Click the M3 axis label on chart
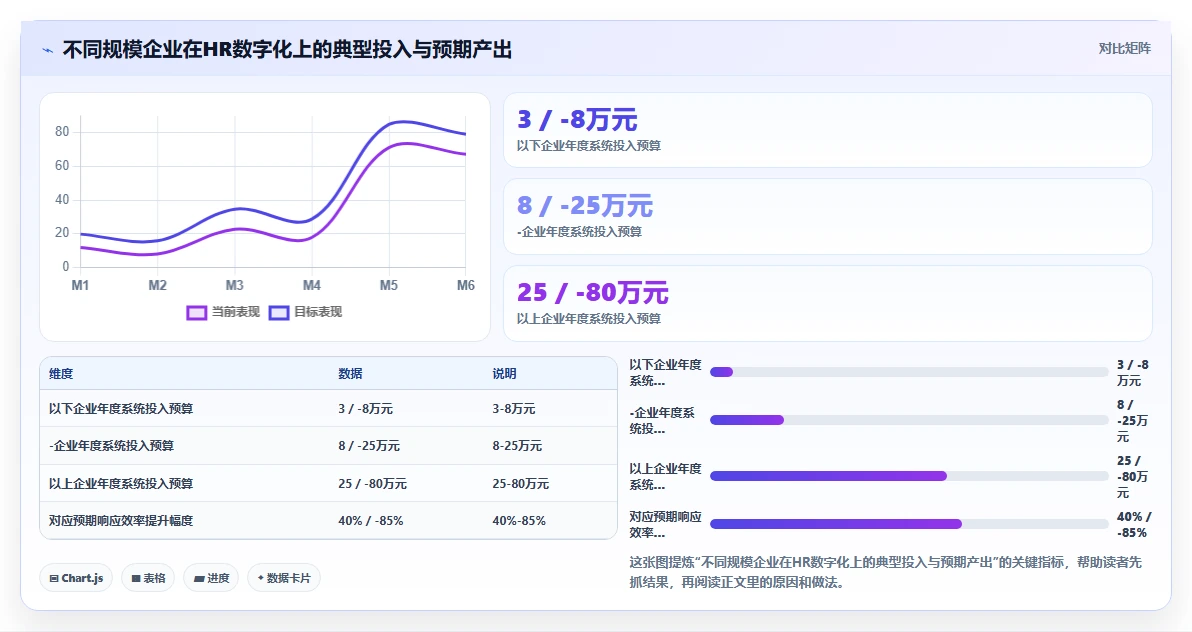The image size is (1192, 632). point(234,285)
